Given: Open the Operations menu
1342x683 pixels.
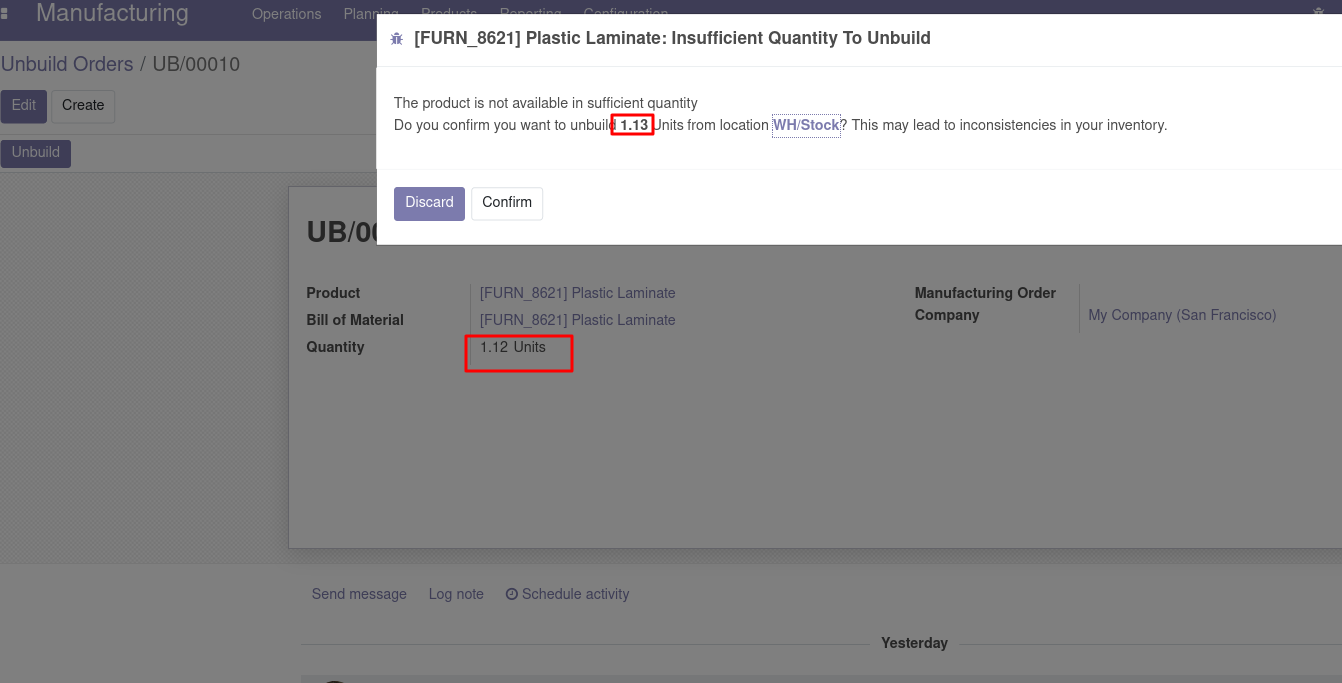Looking at the screenshot, I should tap(286, 14).
